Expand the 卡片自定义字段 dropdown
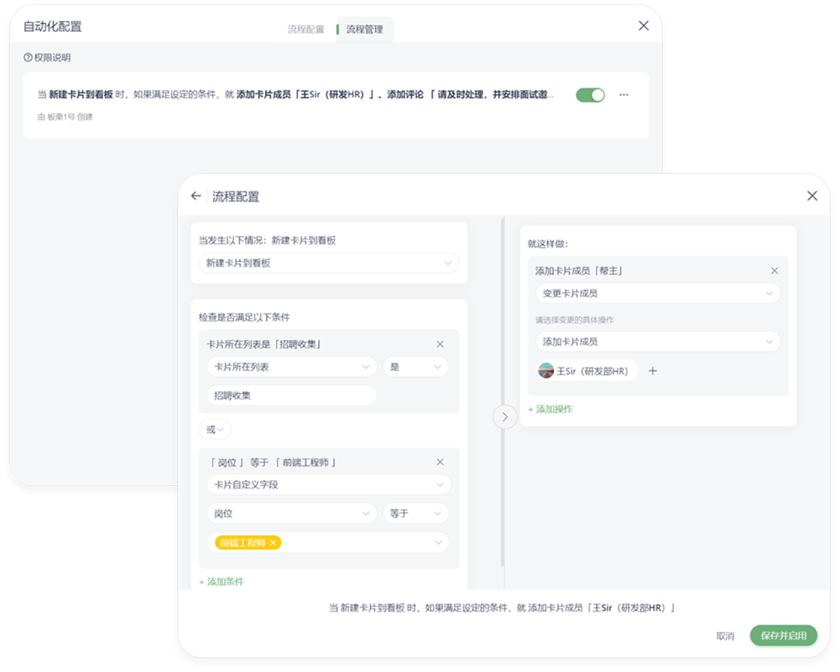Screen dimensions: 840x672 click(329, 485)
